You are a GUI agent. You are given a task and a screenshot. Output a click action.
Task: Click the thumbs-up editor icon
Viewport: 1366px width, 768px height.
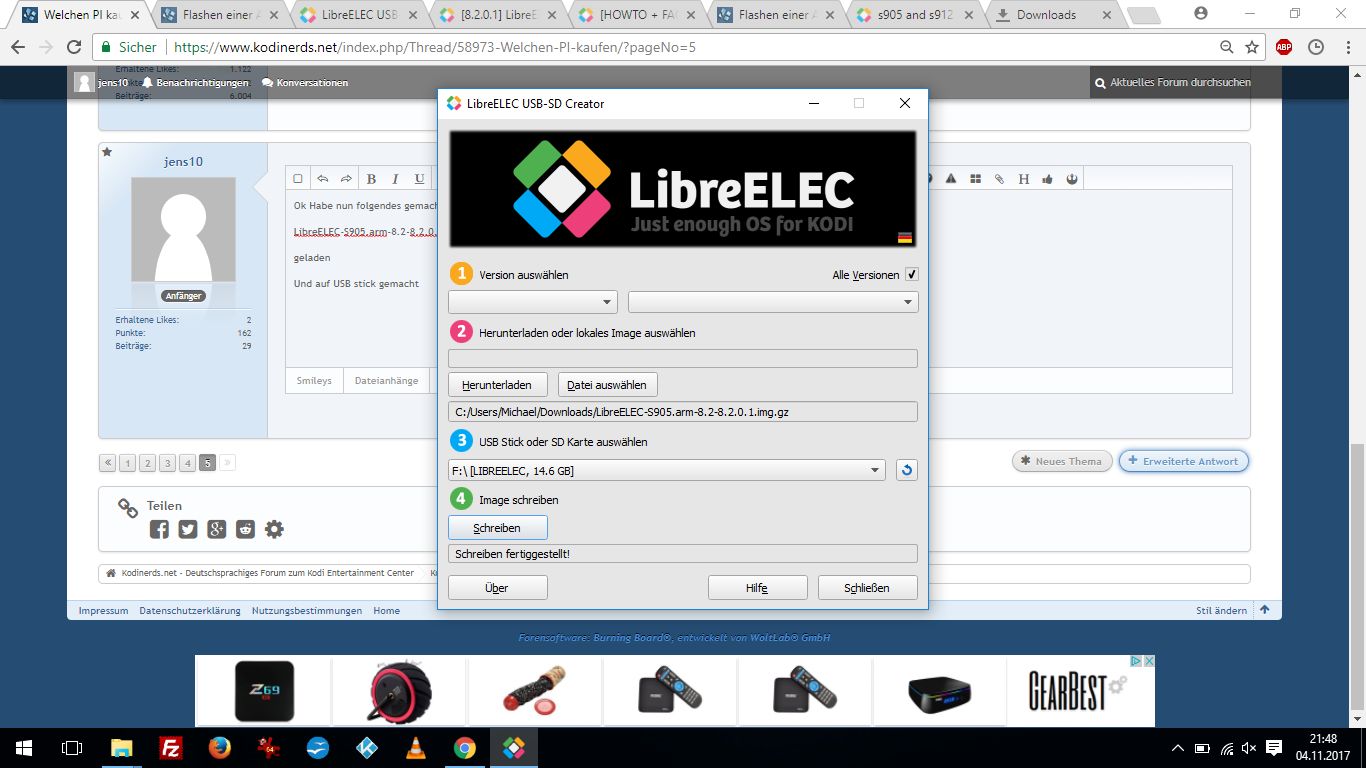click(1048, 179)
